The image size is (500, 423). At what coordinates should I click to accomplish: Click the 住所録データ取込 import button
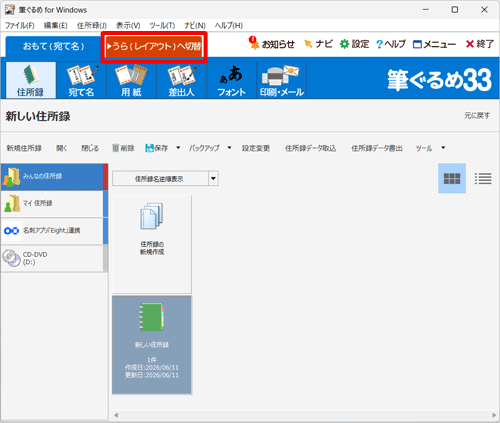(310, 148)
